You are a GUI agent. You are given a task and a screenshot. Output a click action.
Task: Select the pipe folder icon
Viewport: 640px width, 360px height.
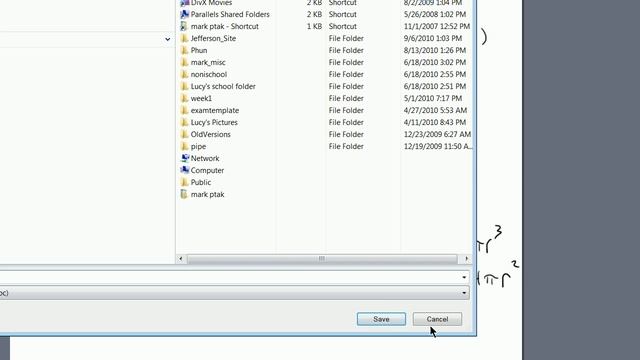184,147
